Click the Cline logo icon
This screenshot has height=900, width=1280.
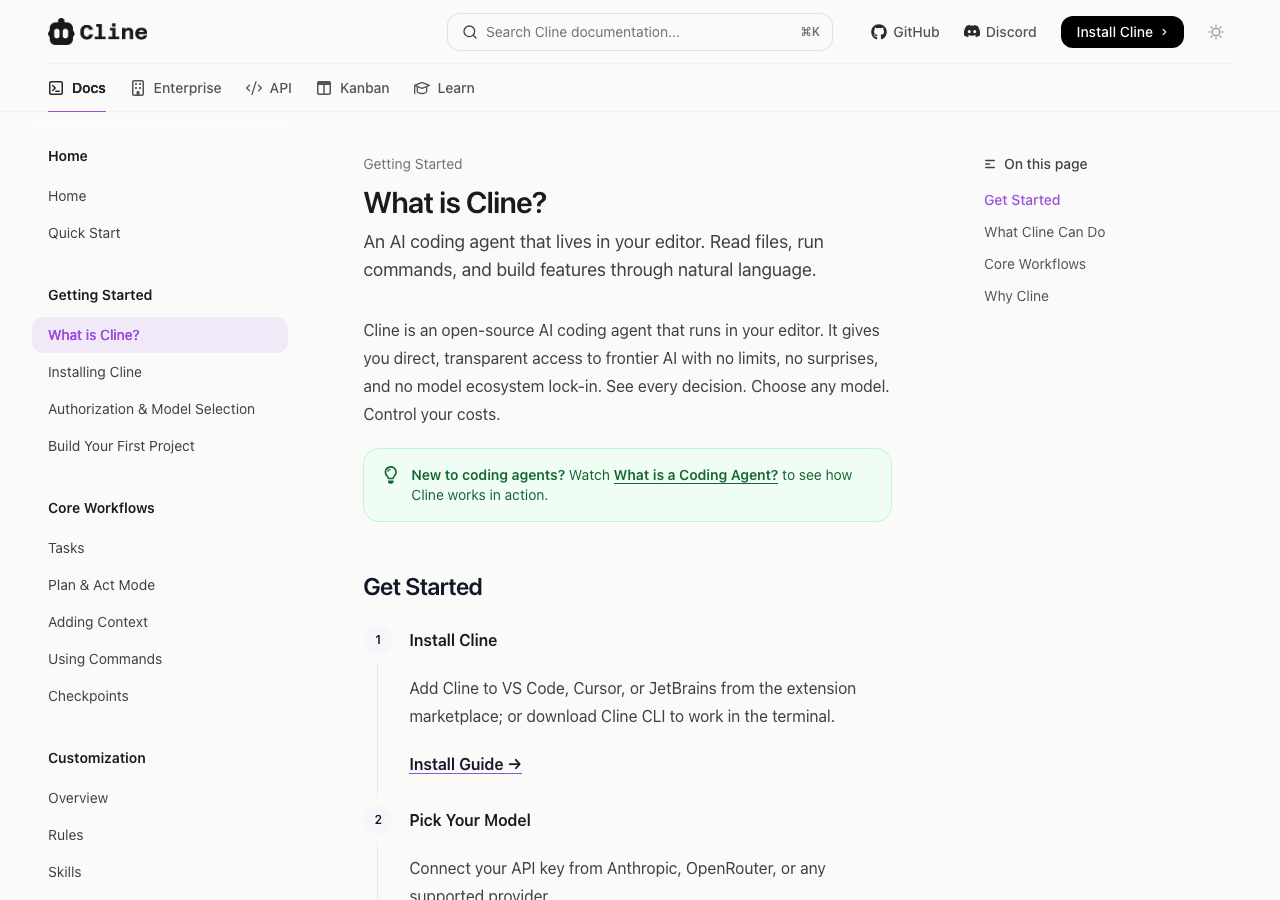pyautogui.click(x=61, y=32)
